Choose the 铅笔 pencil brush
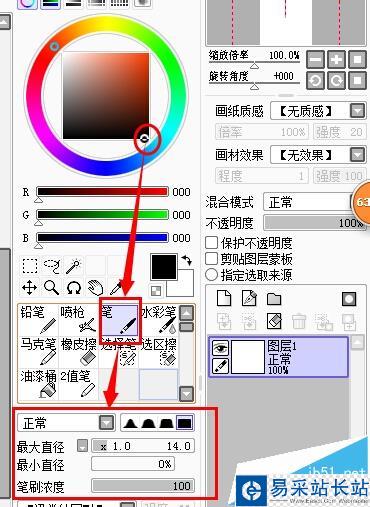370x507 pixels. tap(38, 320)
